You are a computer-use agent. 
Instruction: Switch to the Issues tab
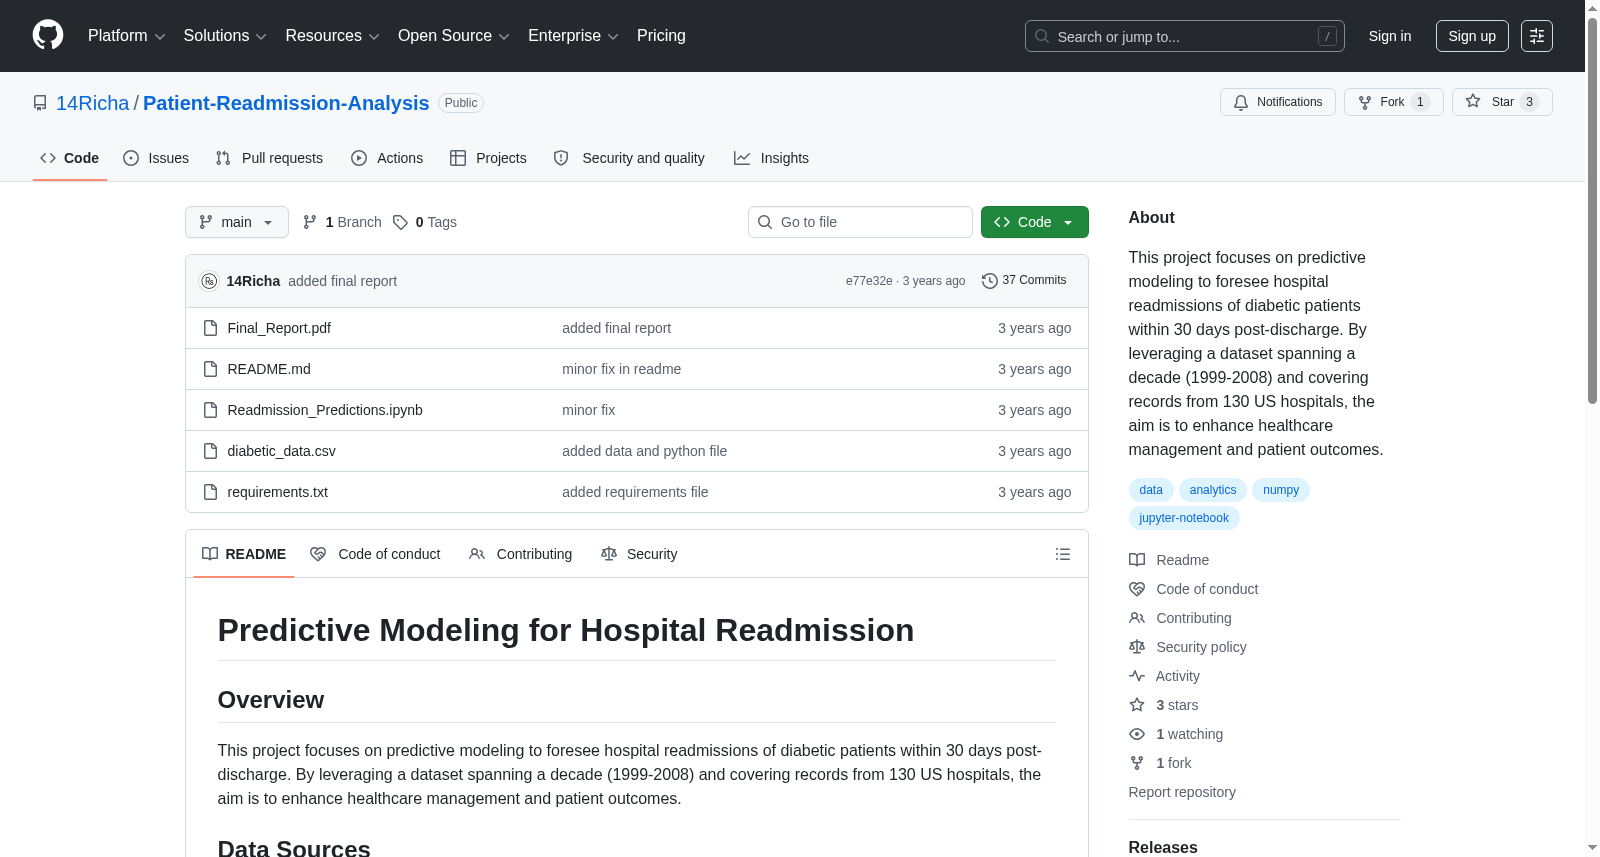(156, 158)
